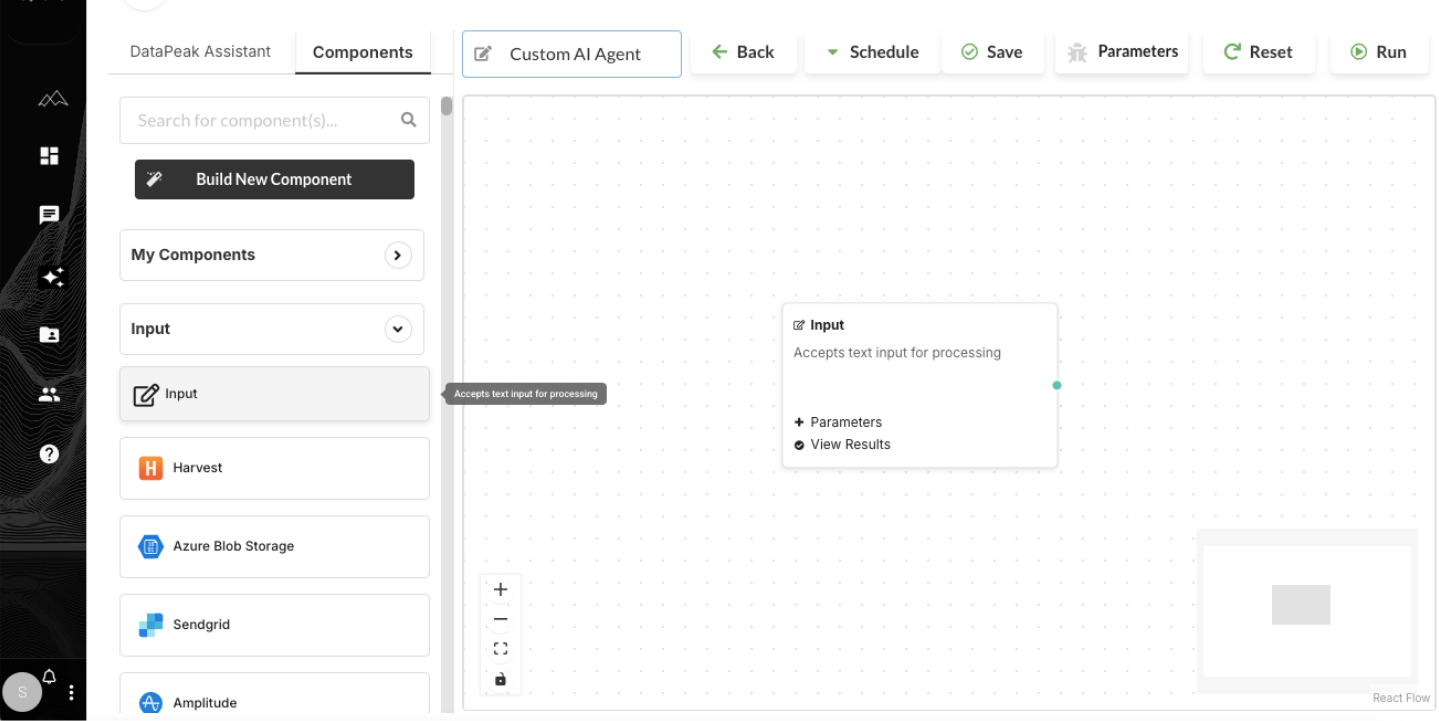Edit the Custom AI Agent name field
1439x721 pixels.
click(x=572, y=54)
